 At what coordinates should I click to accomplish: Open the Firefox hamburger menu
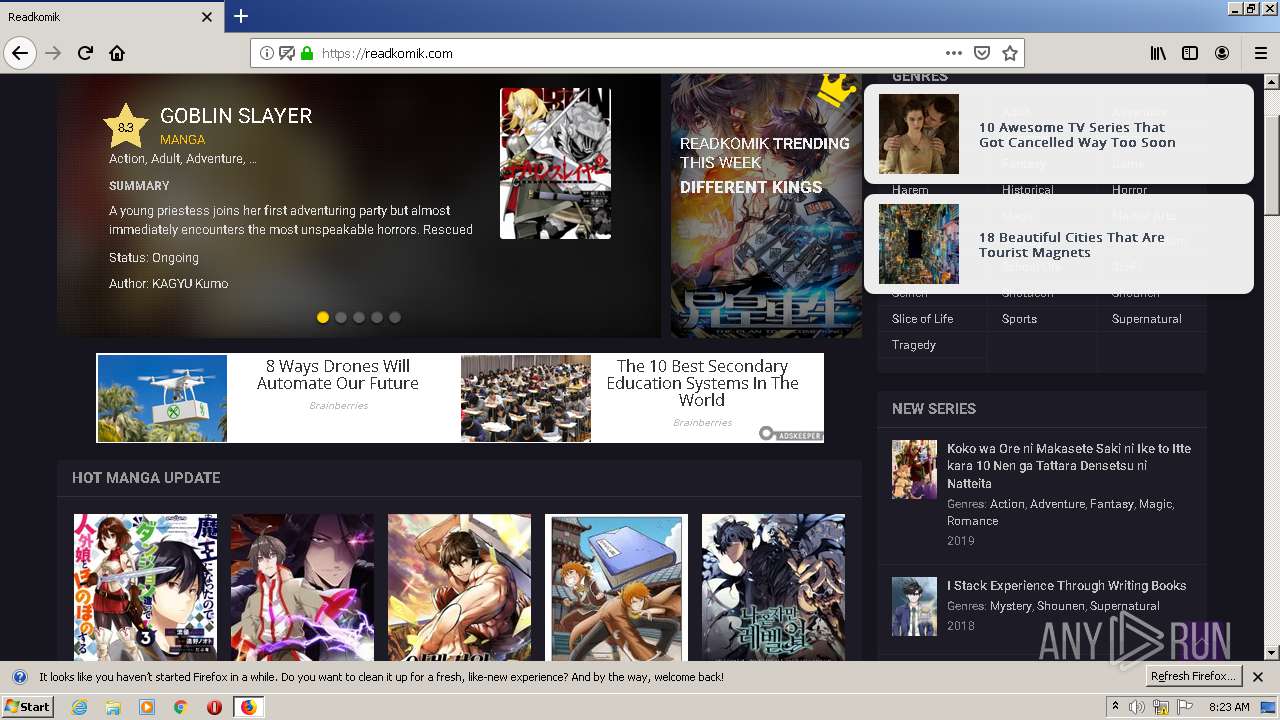pos(1261,53)
